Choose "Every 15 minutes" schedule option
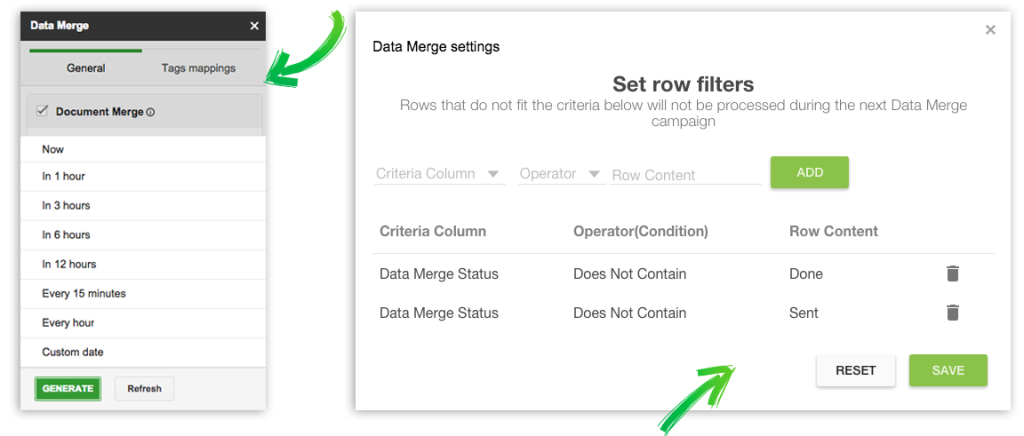The height and width of the screenshot is (436, 1024). point(143,294)
